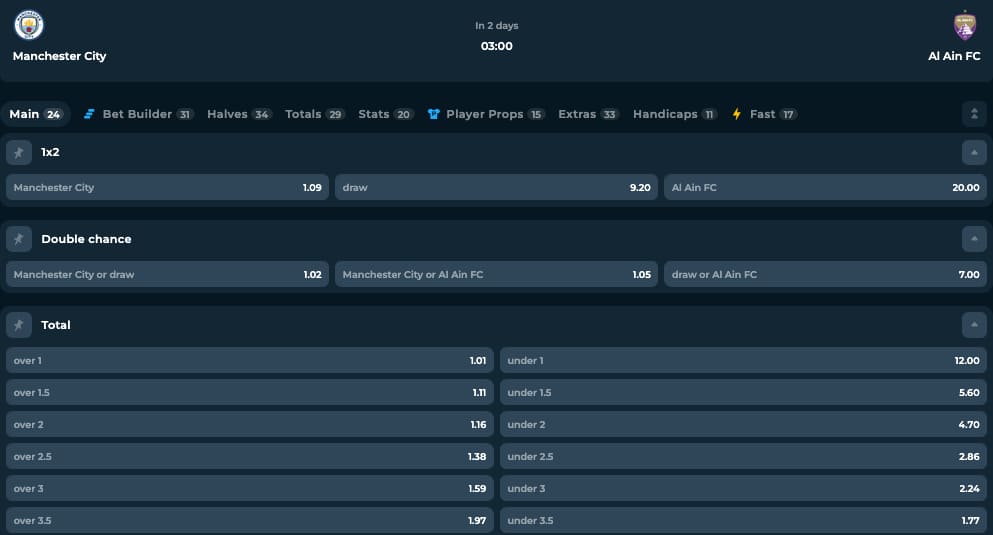
Task: Click the 03:00 kickoff time
Action: 496,46
